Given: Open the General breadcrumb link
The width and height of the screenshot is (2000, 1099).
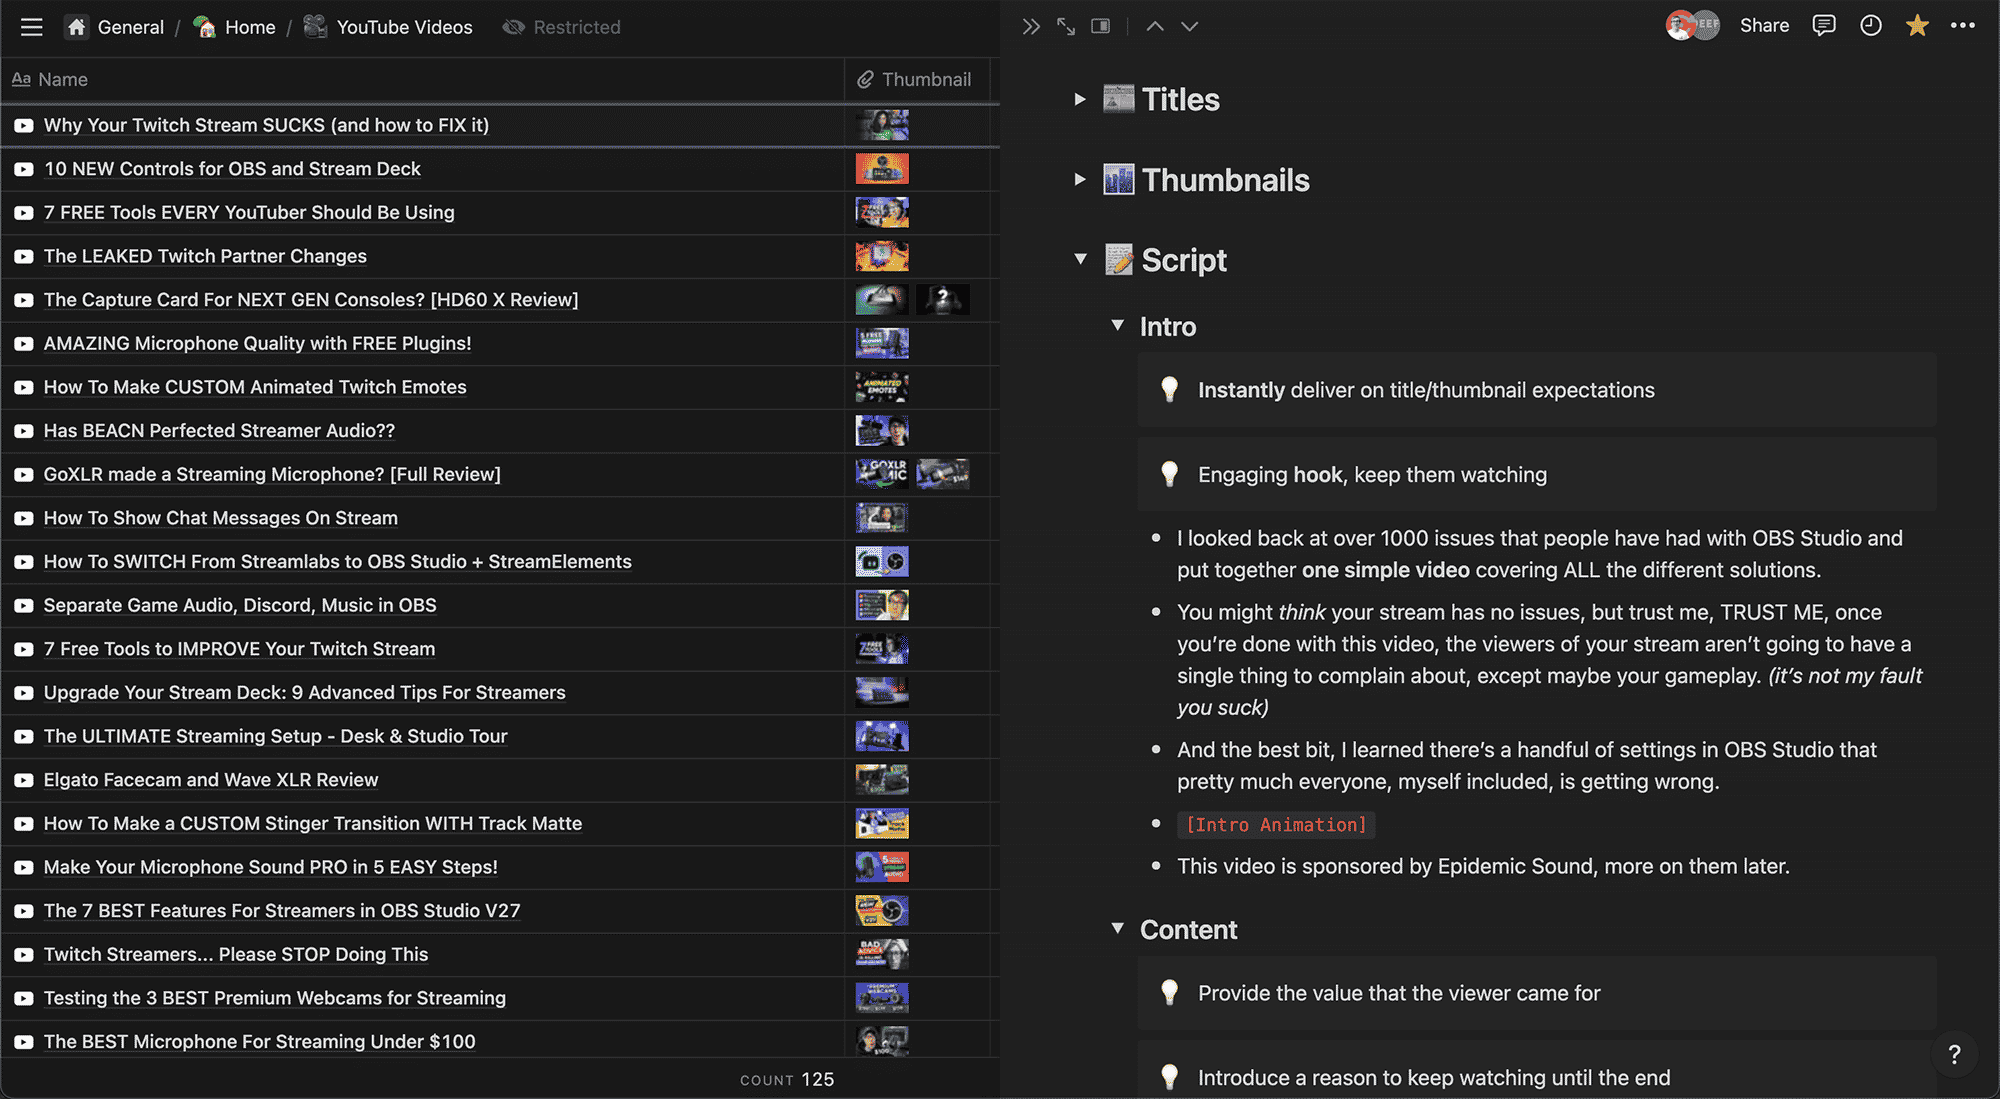Looking at the screenshot, I should 130,27.
